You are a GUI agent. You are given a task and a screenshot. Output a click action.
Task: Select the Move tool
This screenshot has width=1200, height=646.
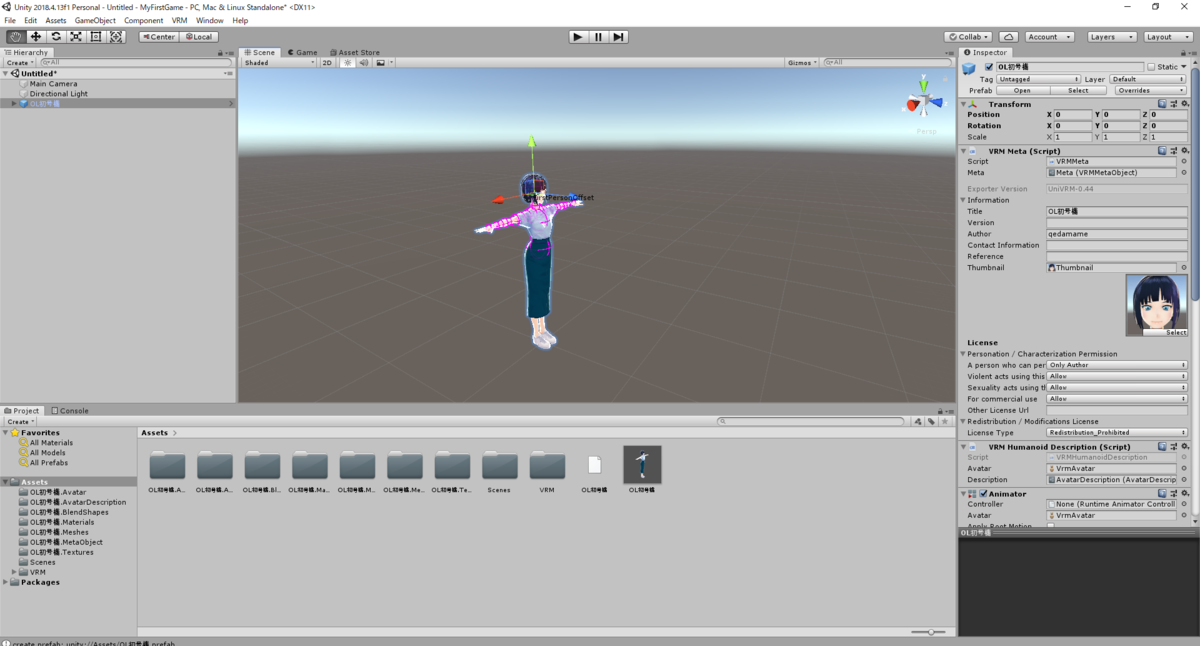pos(36,37)
